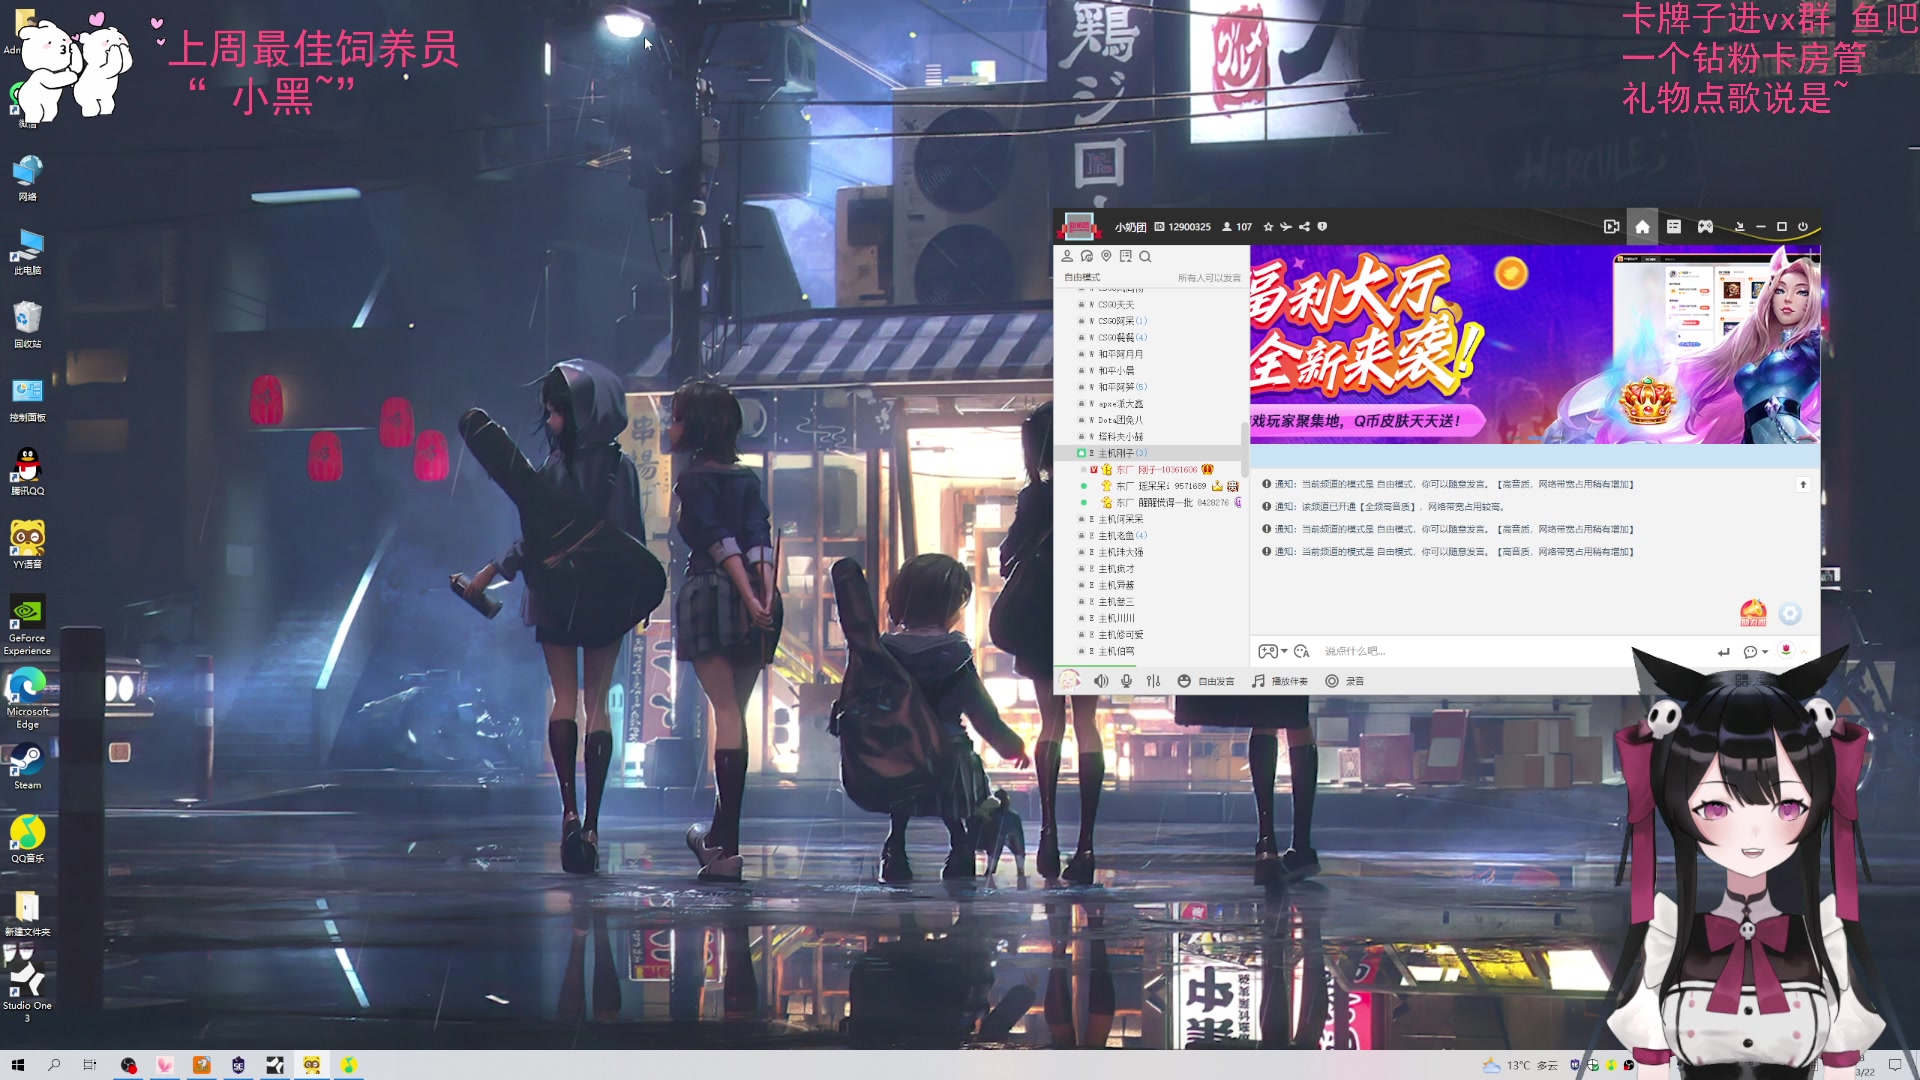Open the red 随友圈 activity icon
The image size is (1920, 1080).
(1753, 613)
